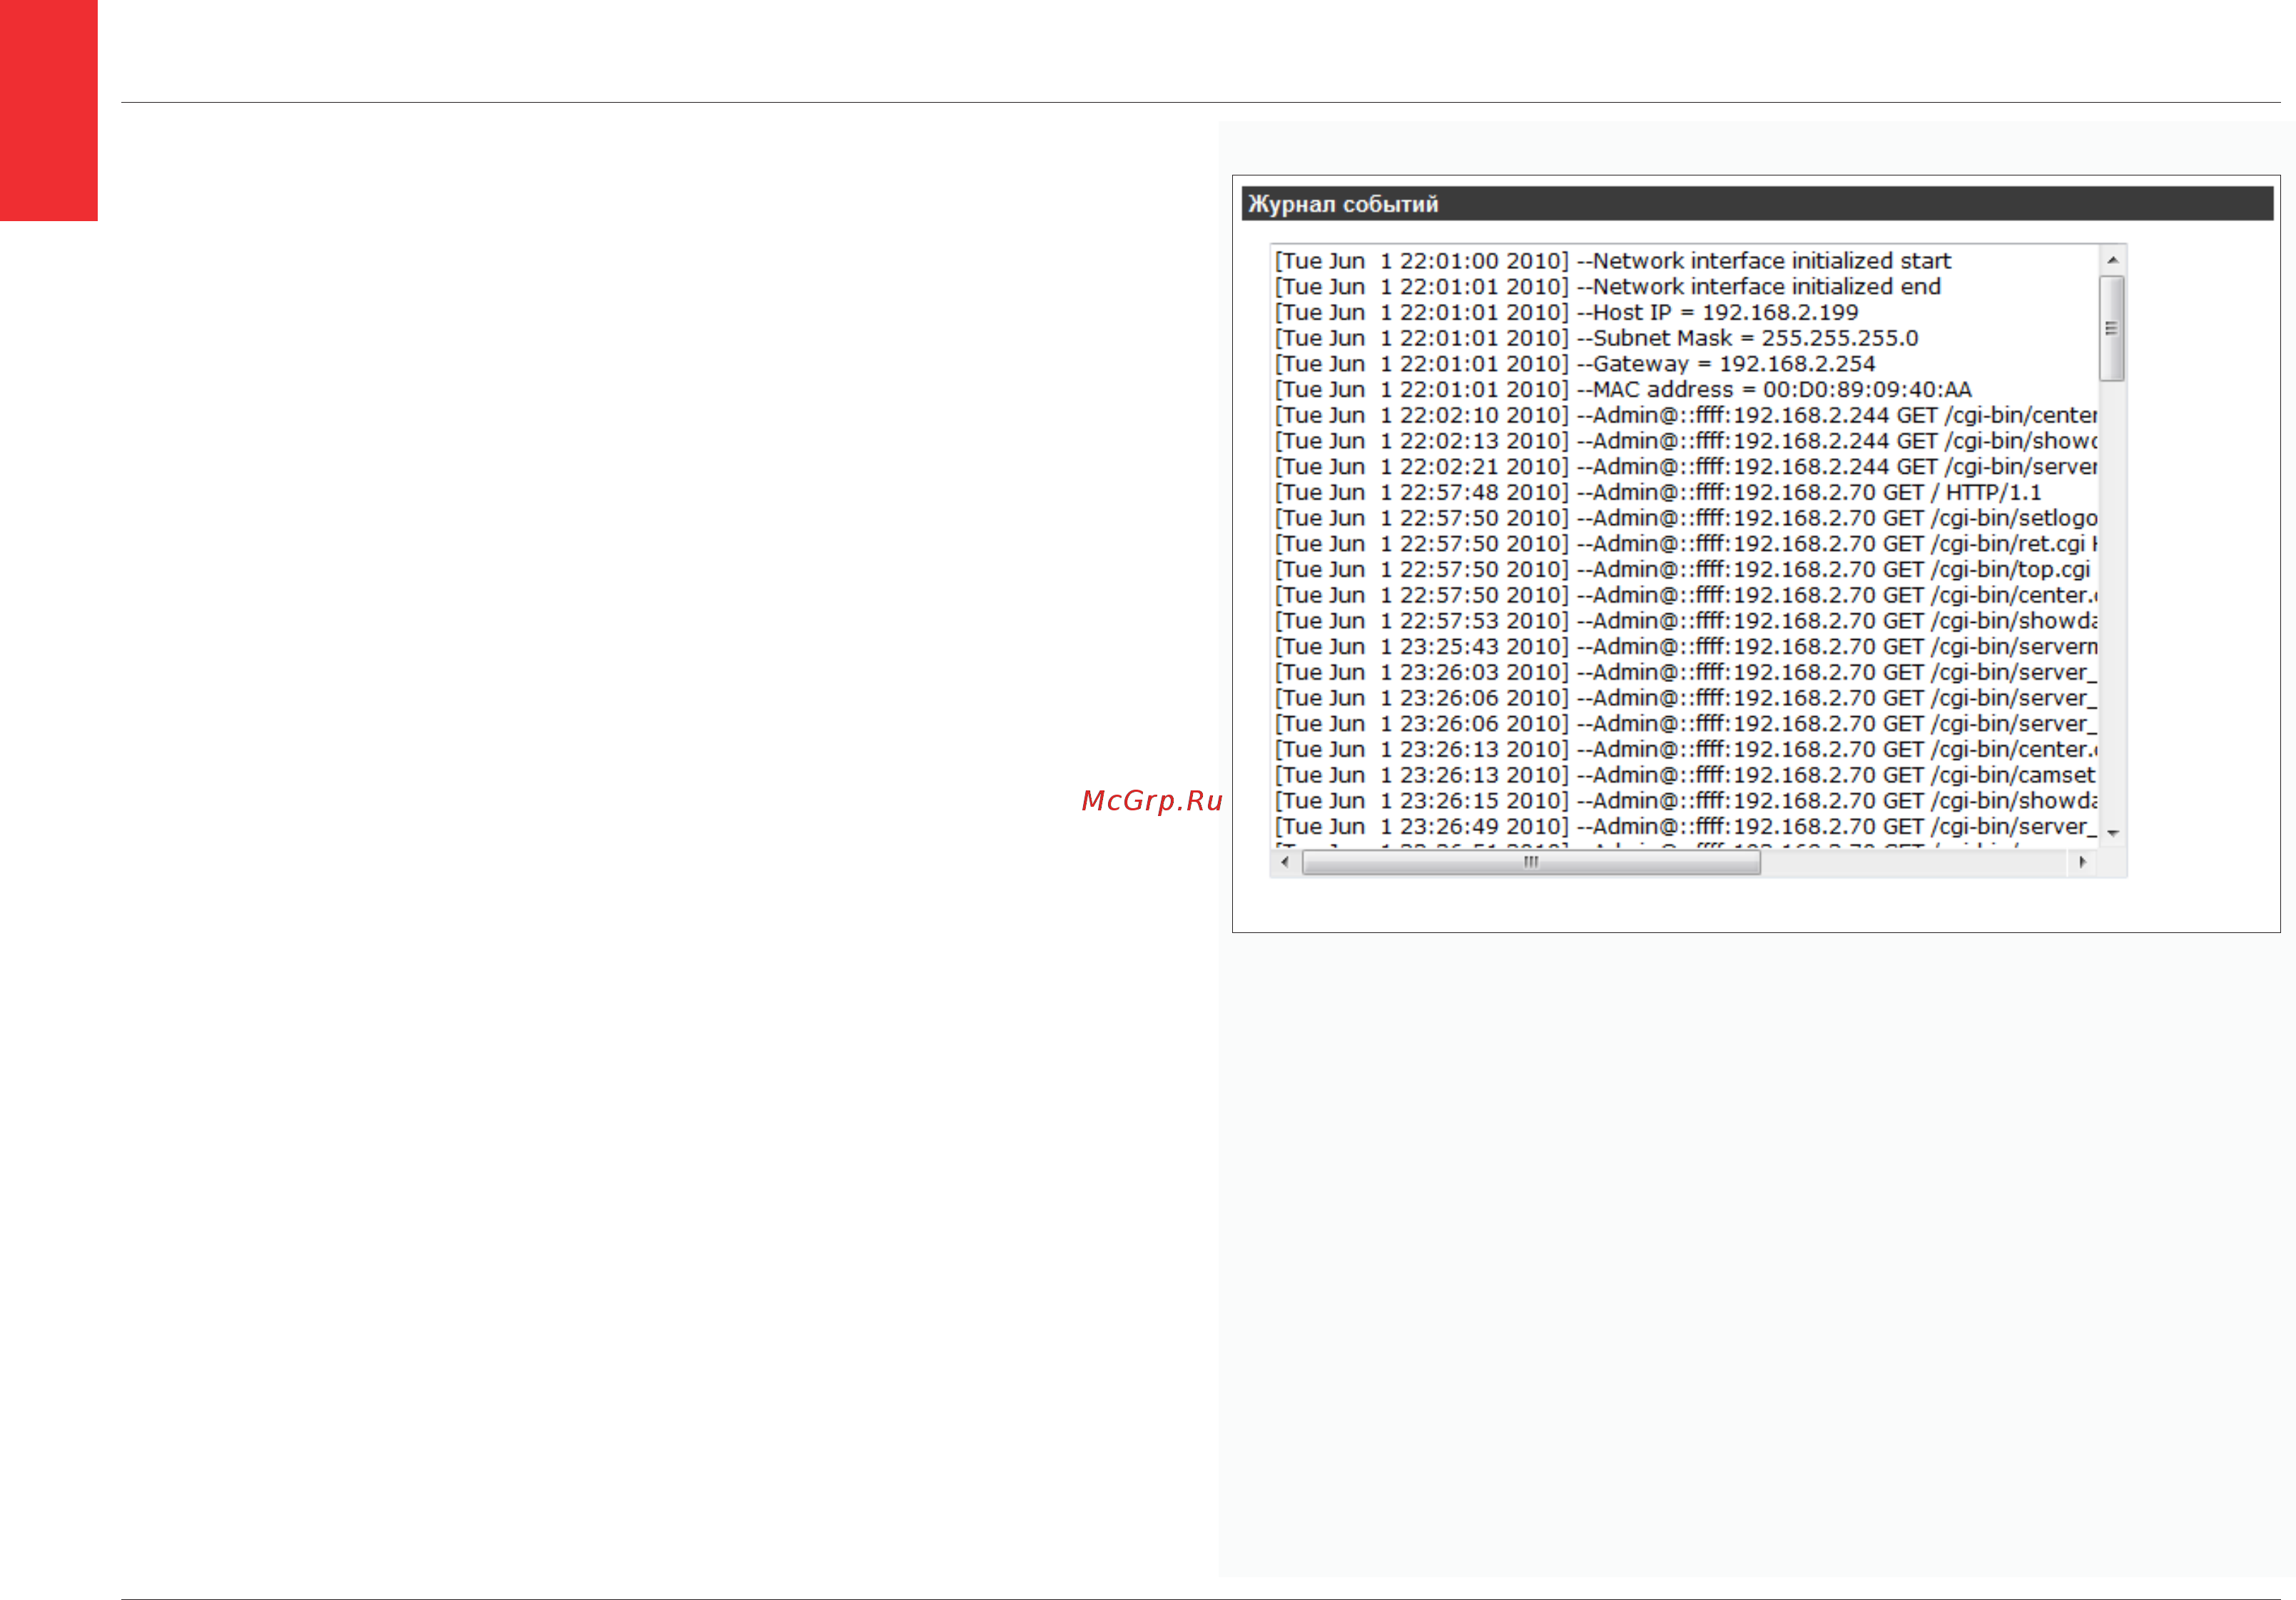The height and width of the screenshot is (1600, 2296).
Task: Select the 22:02:10 log line with 192.168.2.244
Action: (x=1686, y=416)
